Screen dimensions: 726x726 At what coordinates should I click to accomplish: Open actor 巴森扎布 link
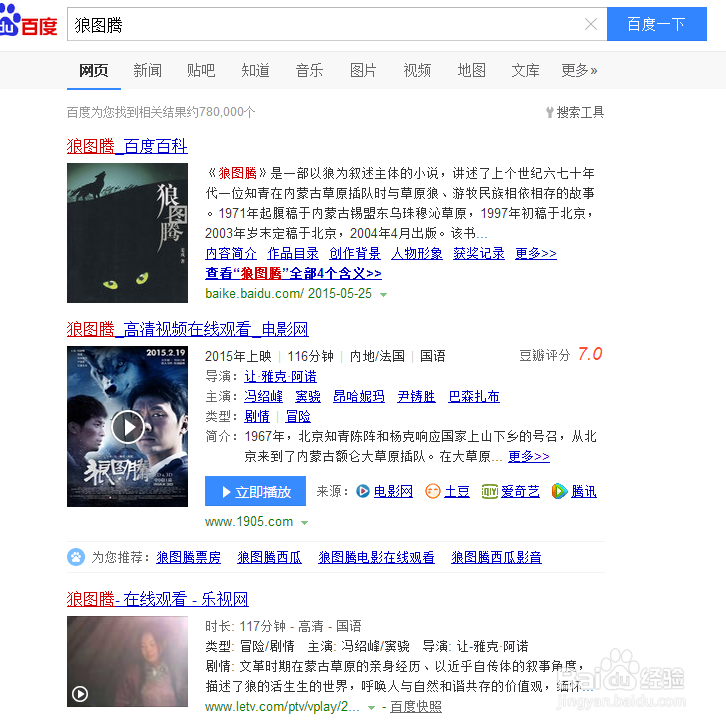474,396
